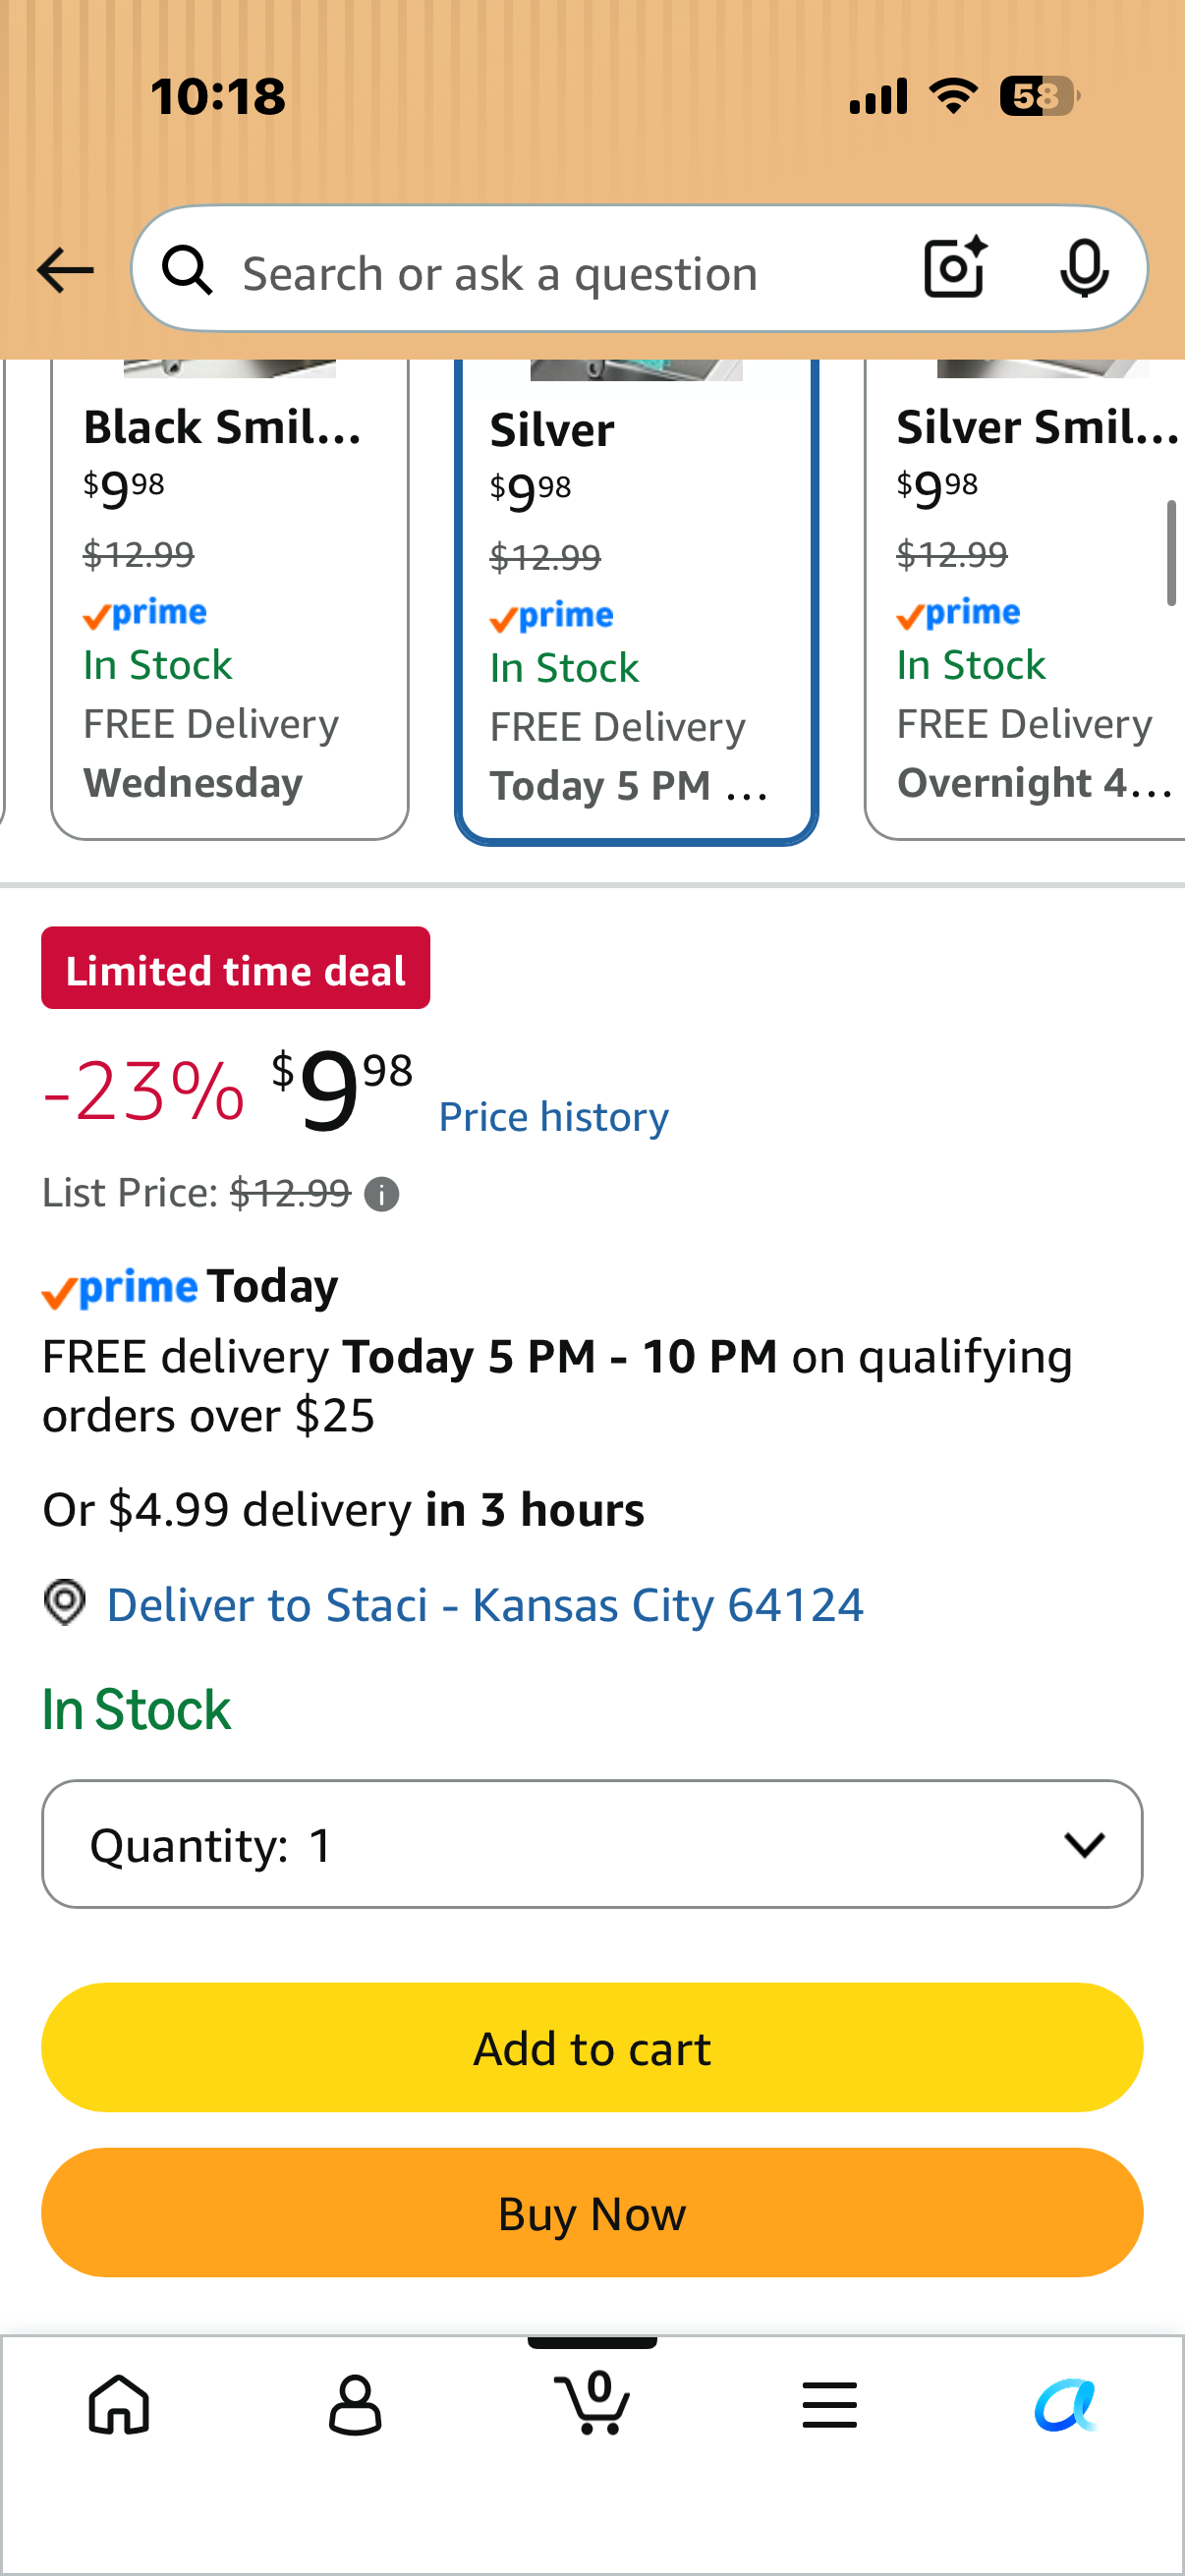Activate microphone voice search
The image size is (1185, 2576).
1084,268
